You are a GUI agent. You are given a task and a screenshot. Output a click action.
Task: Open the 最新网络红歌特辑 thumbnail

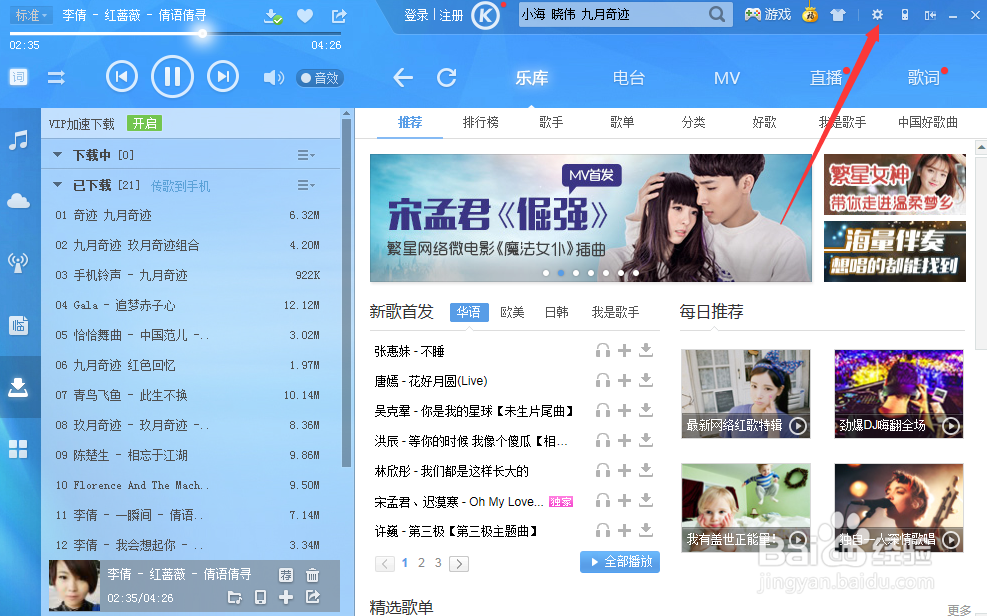coord(745,394)
